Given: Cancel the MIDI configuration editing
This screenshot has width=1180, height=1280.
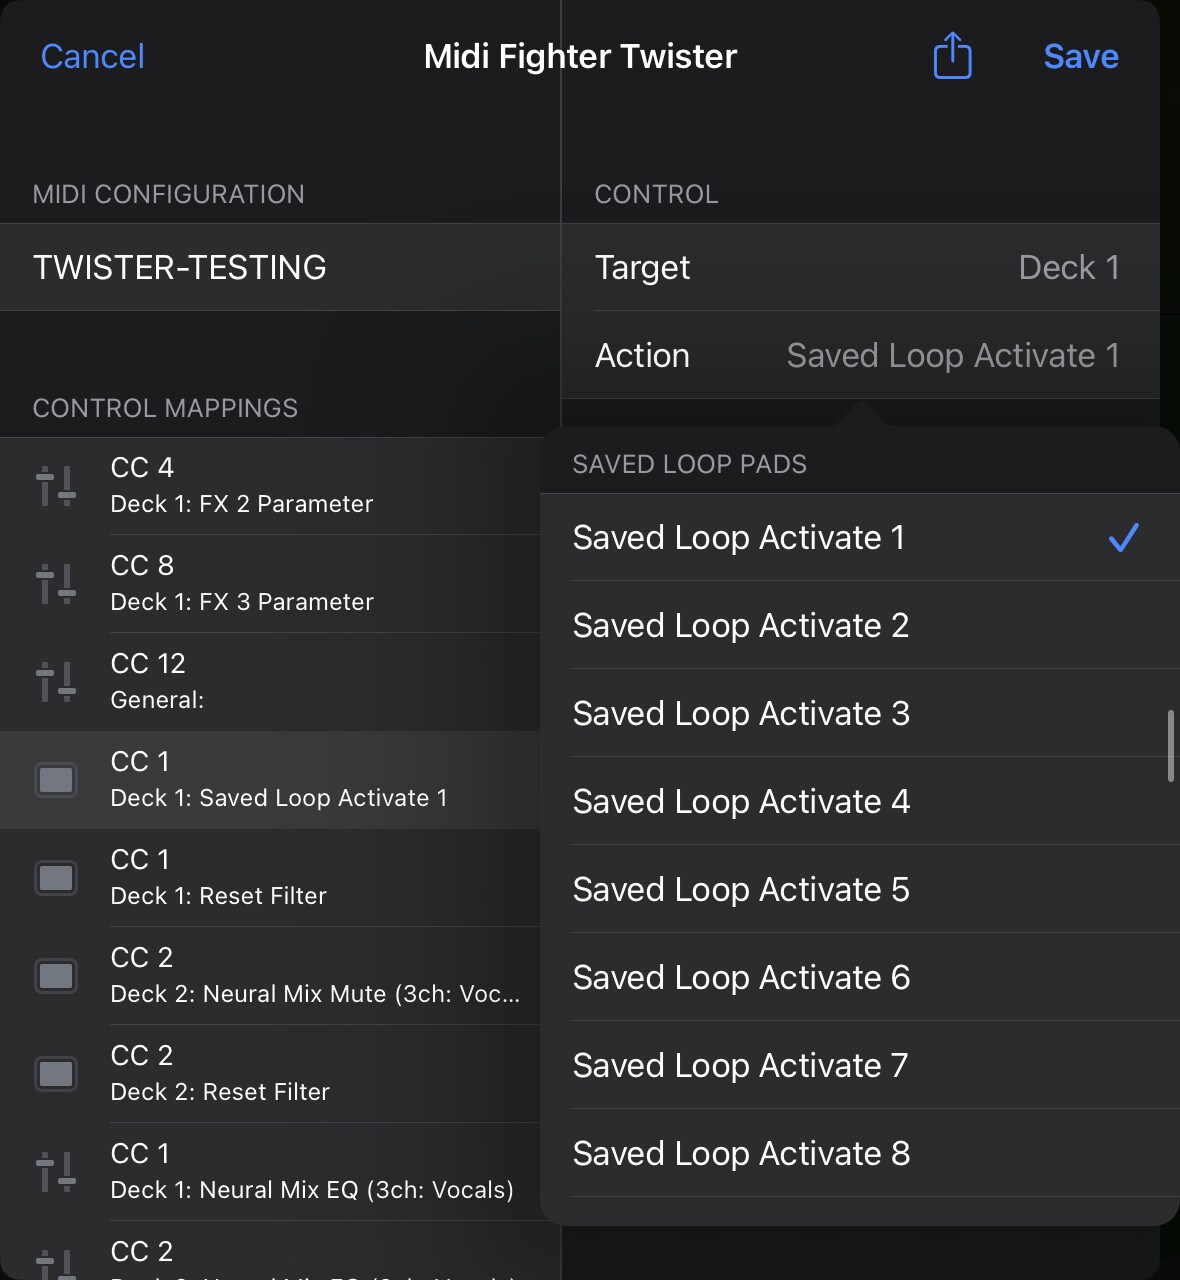Looking at the screenshot, I should click(93, 57).
